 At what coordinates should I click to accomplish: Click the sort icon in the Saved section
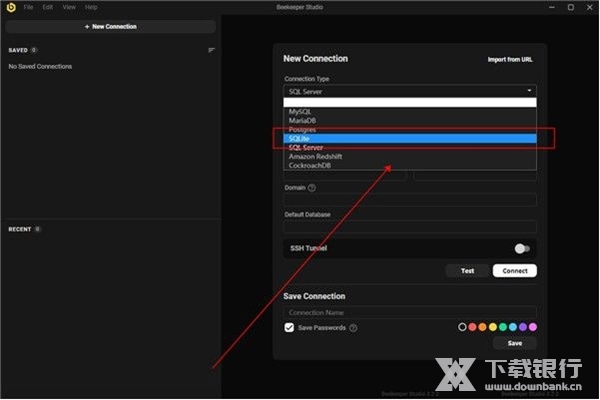click(x=211, y=49)
